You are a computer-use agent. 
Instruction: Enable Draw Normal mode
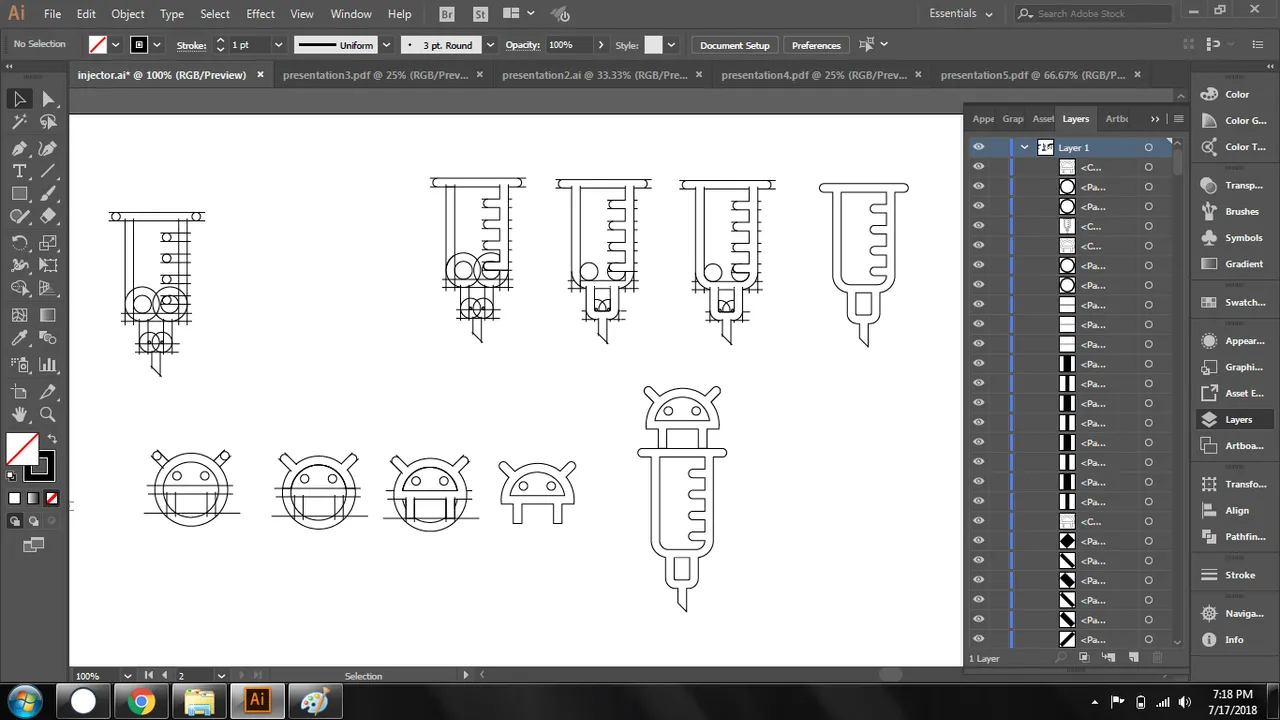[x=15, y=521]
